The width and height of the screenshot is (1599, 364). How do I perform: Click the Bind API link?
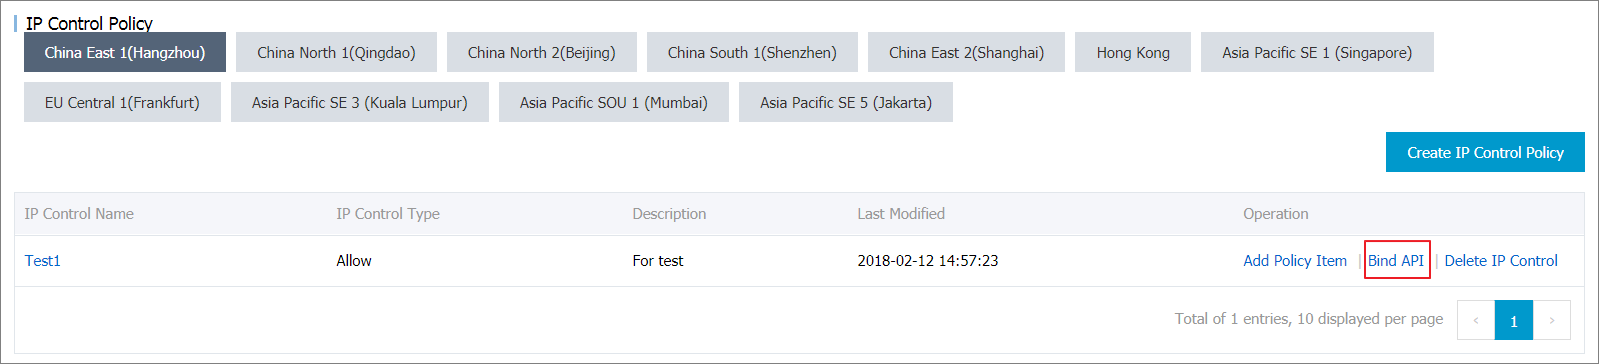1396,260
